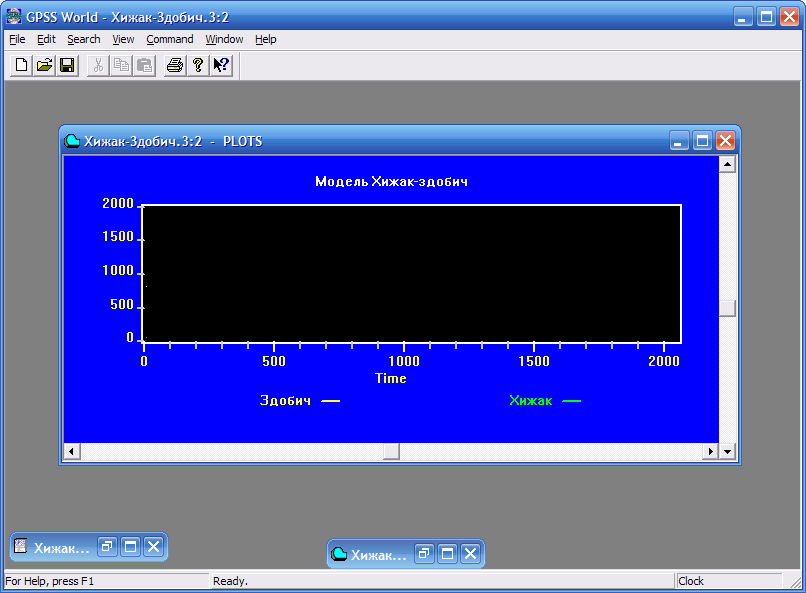Click the horizontal scrollbar thumb in the plot
This screenshot has height=593, width=806.
click(x=392, y=452)
